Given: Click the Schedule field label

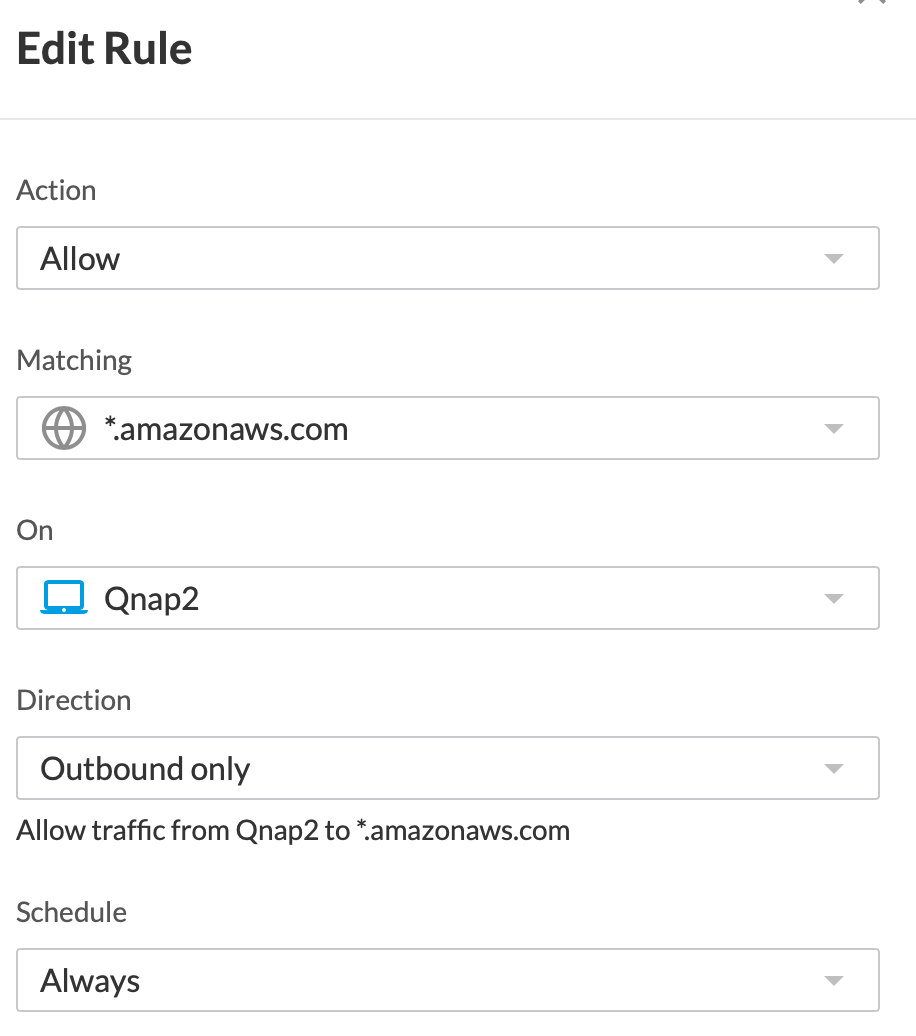Looking at the screenshot, I should [72, 912].
